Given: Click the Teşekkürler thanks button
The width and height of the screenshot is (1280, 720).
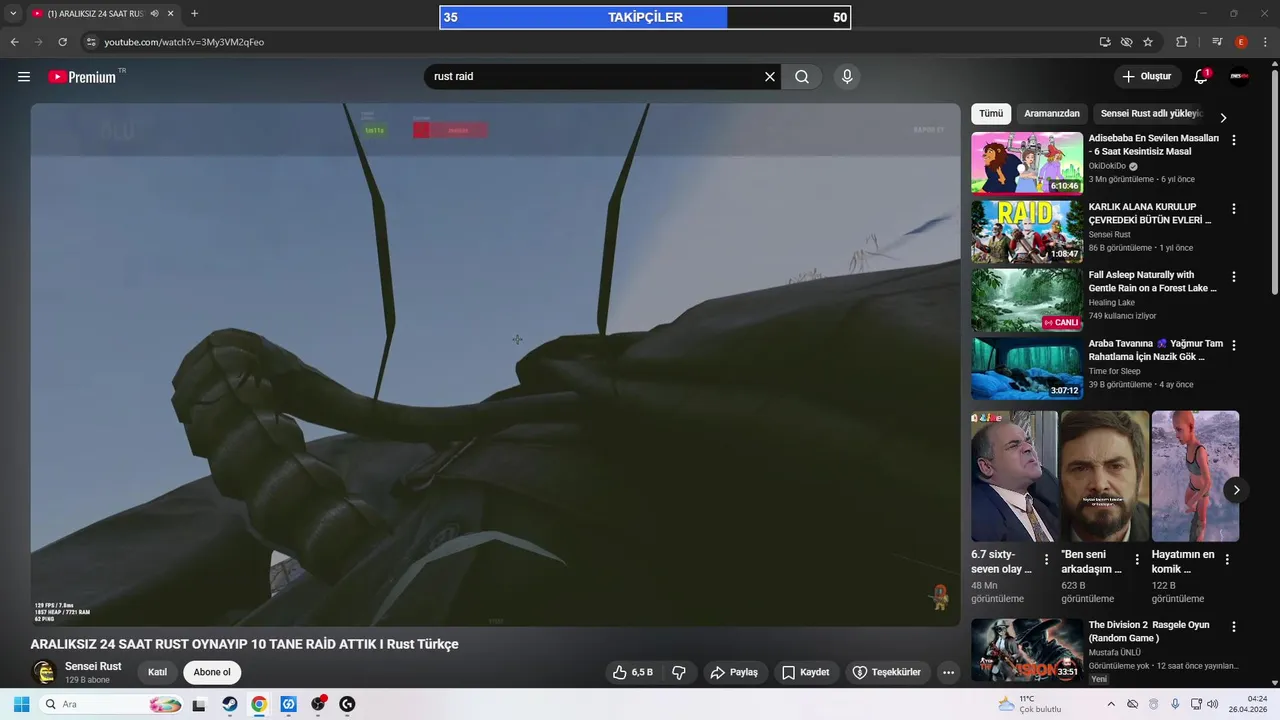Looking at the screenshot, I should point(887,672).
